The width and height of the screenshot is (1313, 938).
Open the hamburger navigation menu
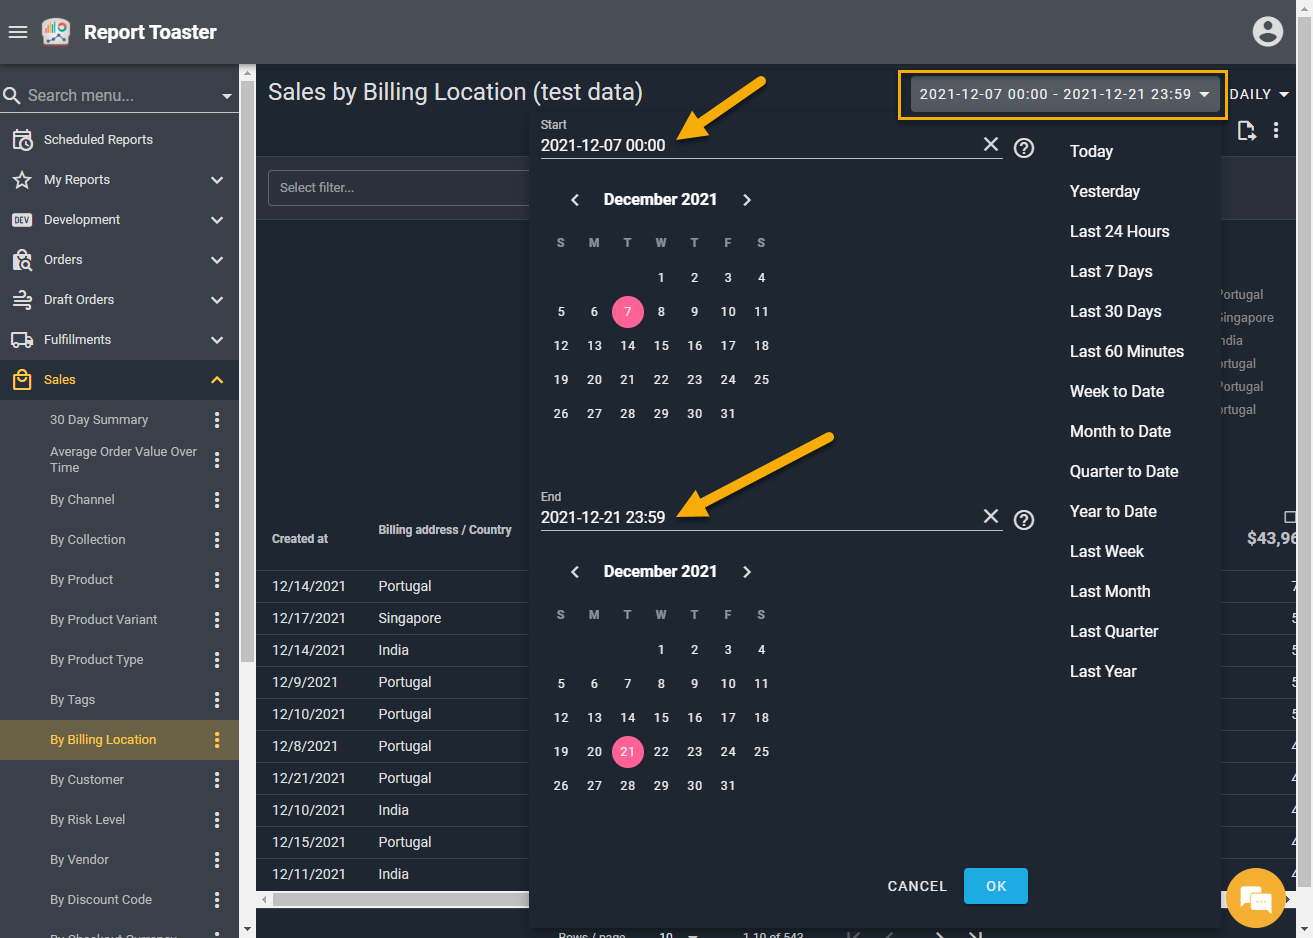18,32
